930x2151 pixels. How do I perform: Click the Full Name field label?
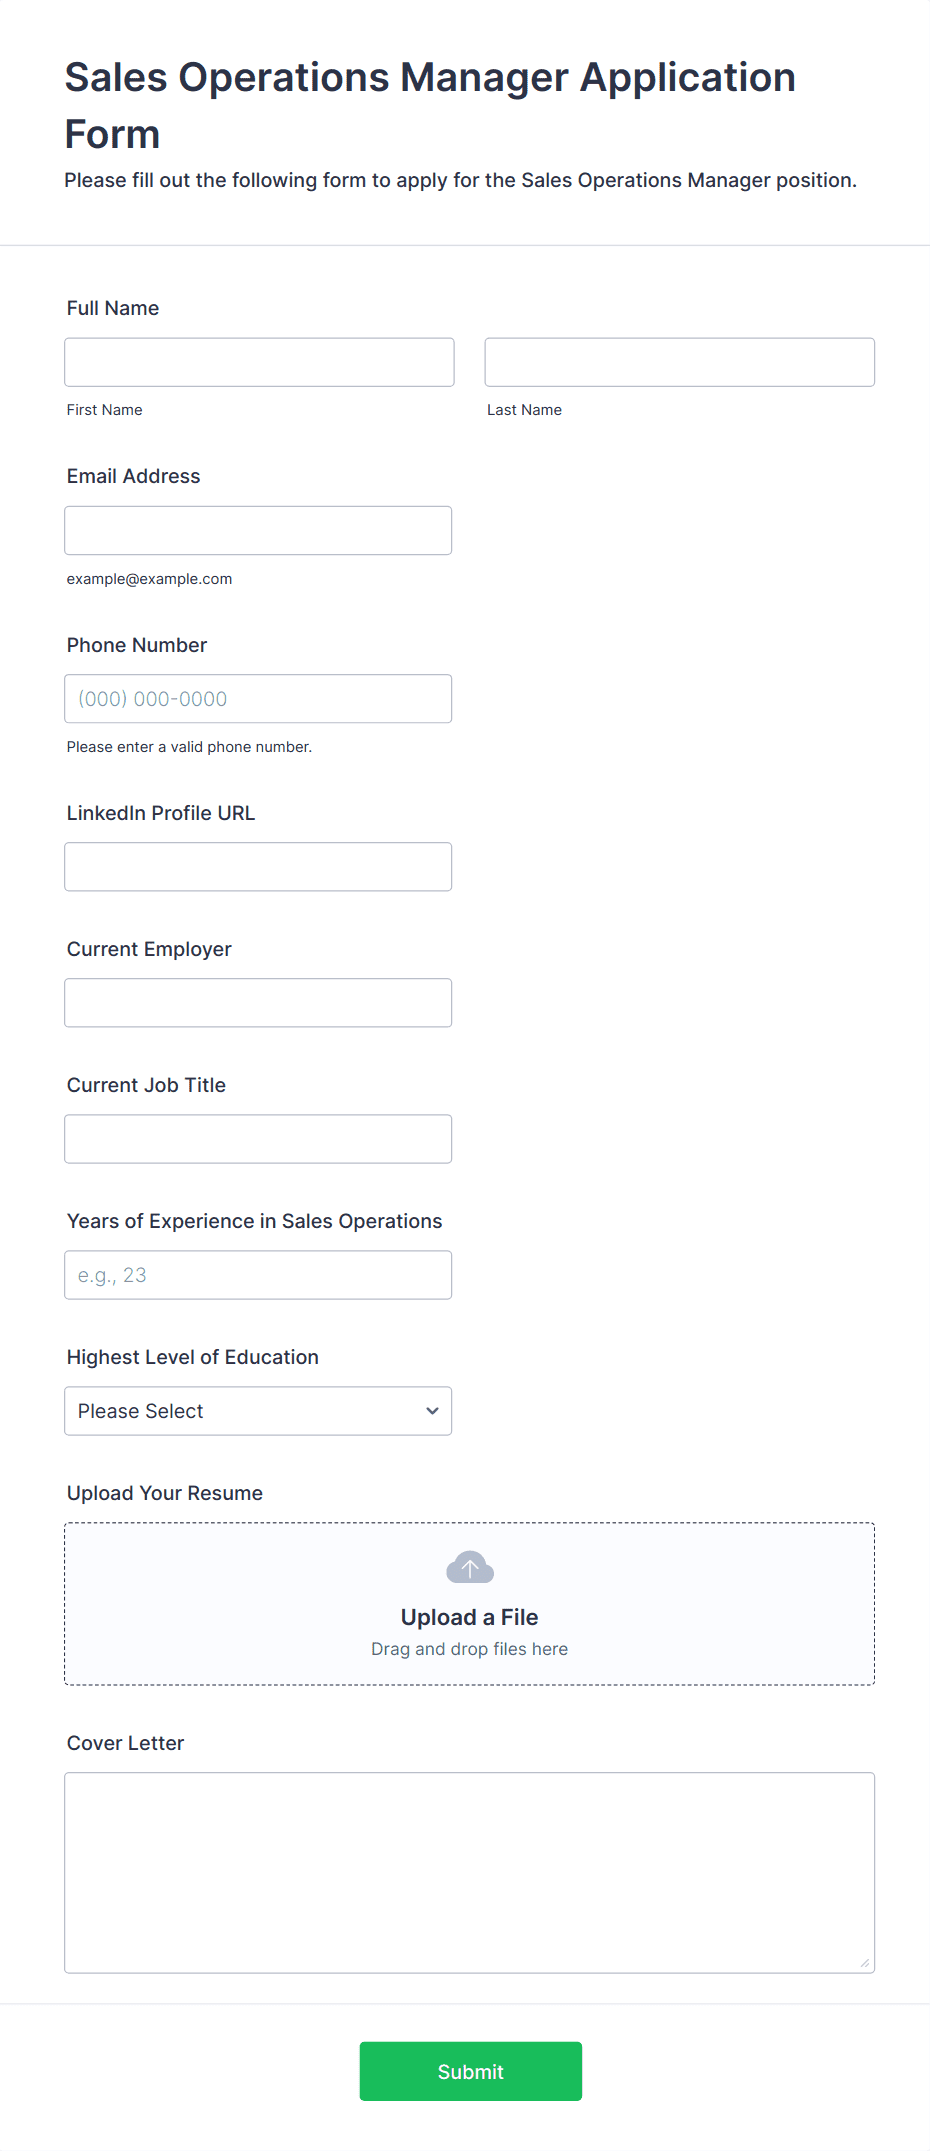pyautogui.click(x=113, y=308)
